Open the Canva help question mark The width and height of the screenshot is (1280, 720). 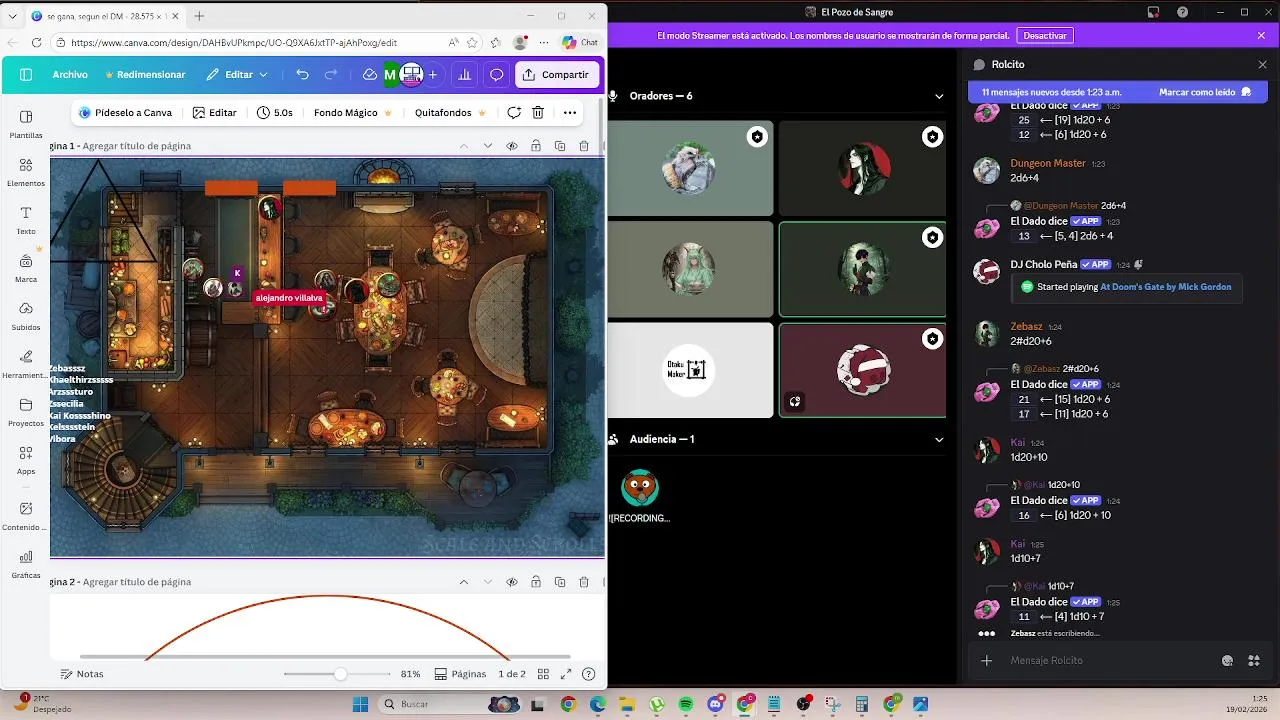589,674
